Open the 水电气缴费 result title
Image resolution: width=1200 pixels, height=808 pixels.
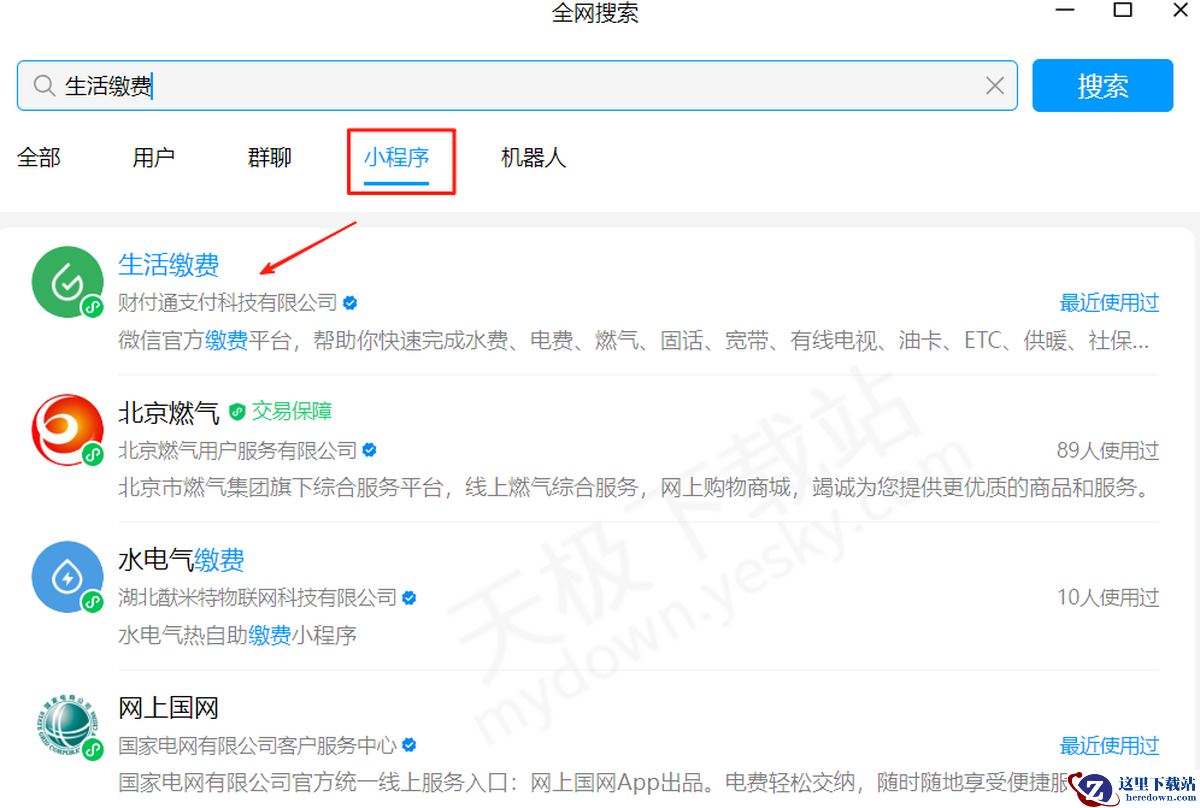click(x=181, y=560)
